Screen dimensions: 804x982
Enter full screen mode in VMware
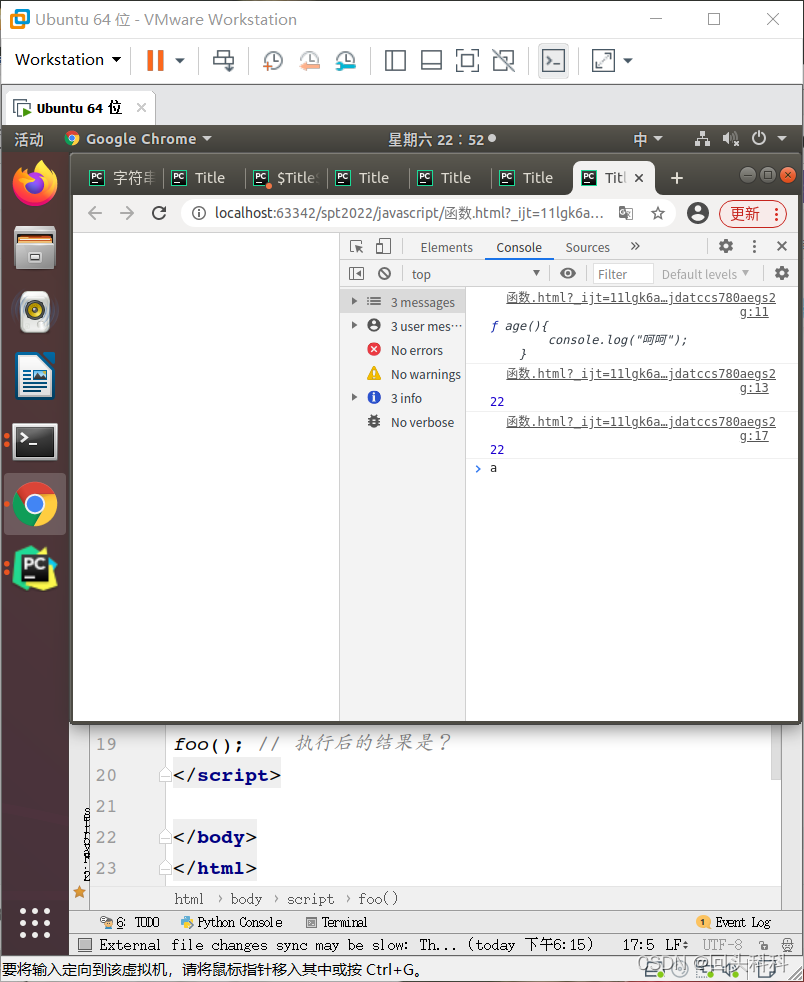point(467,61)
